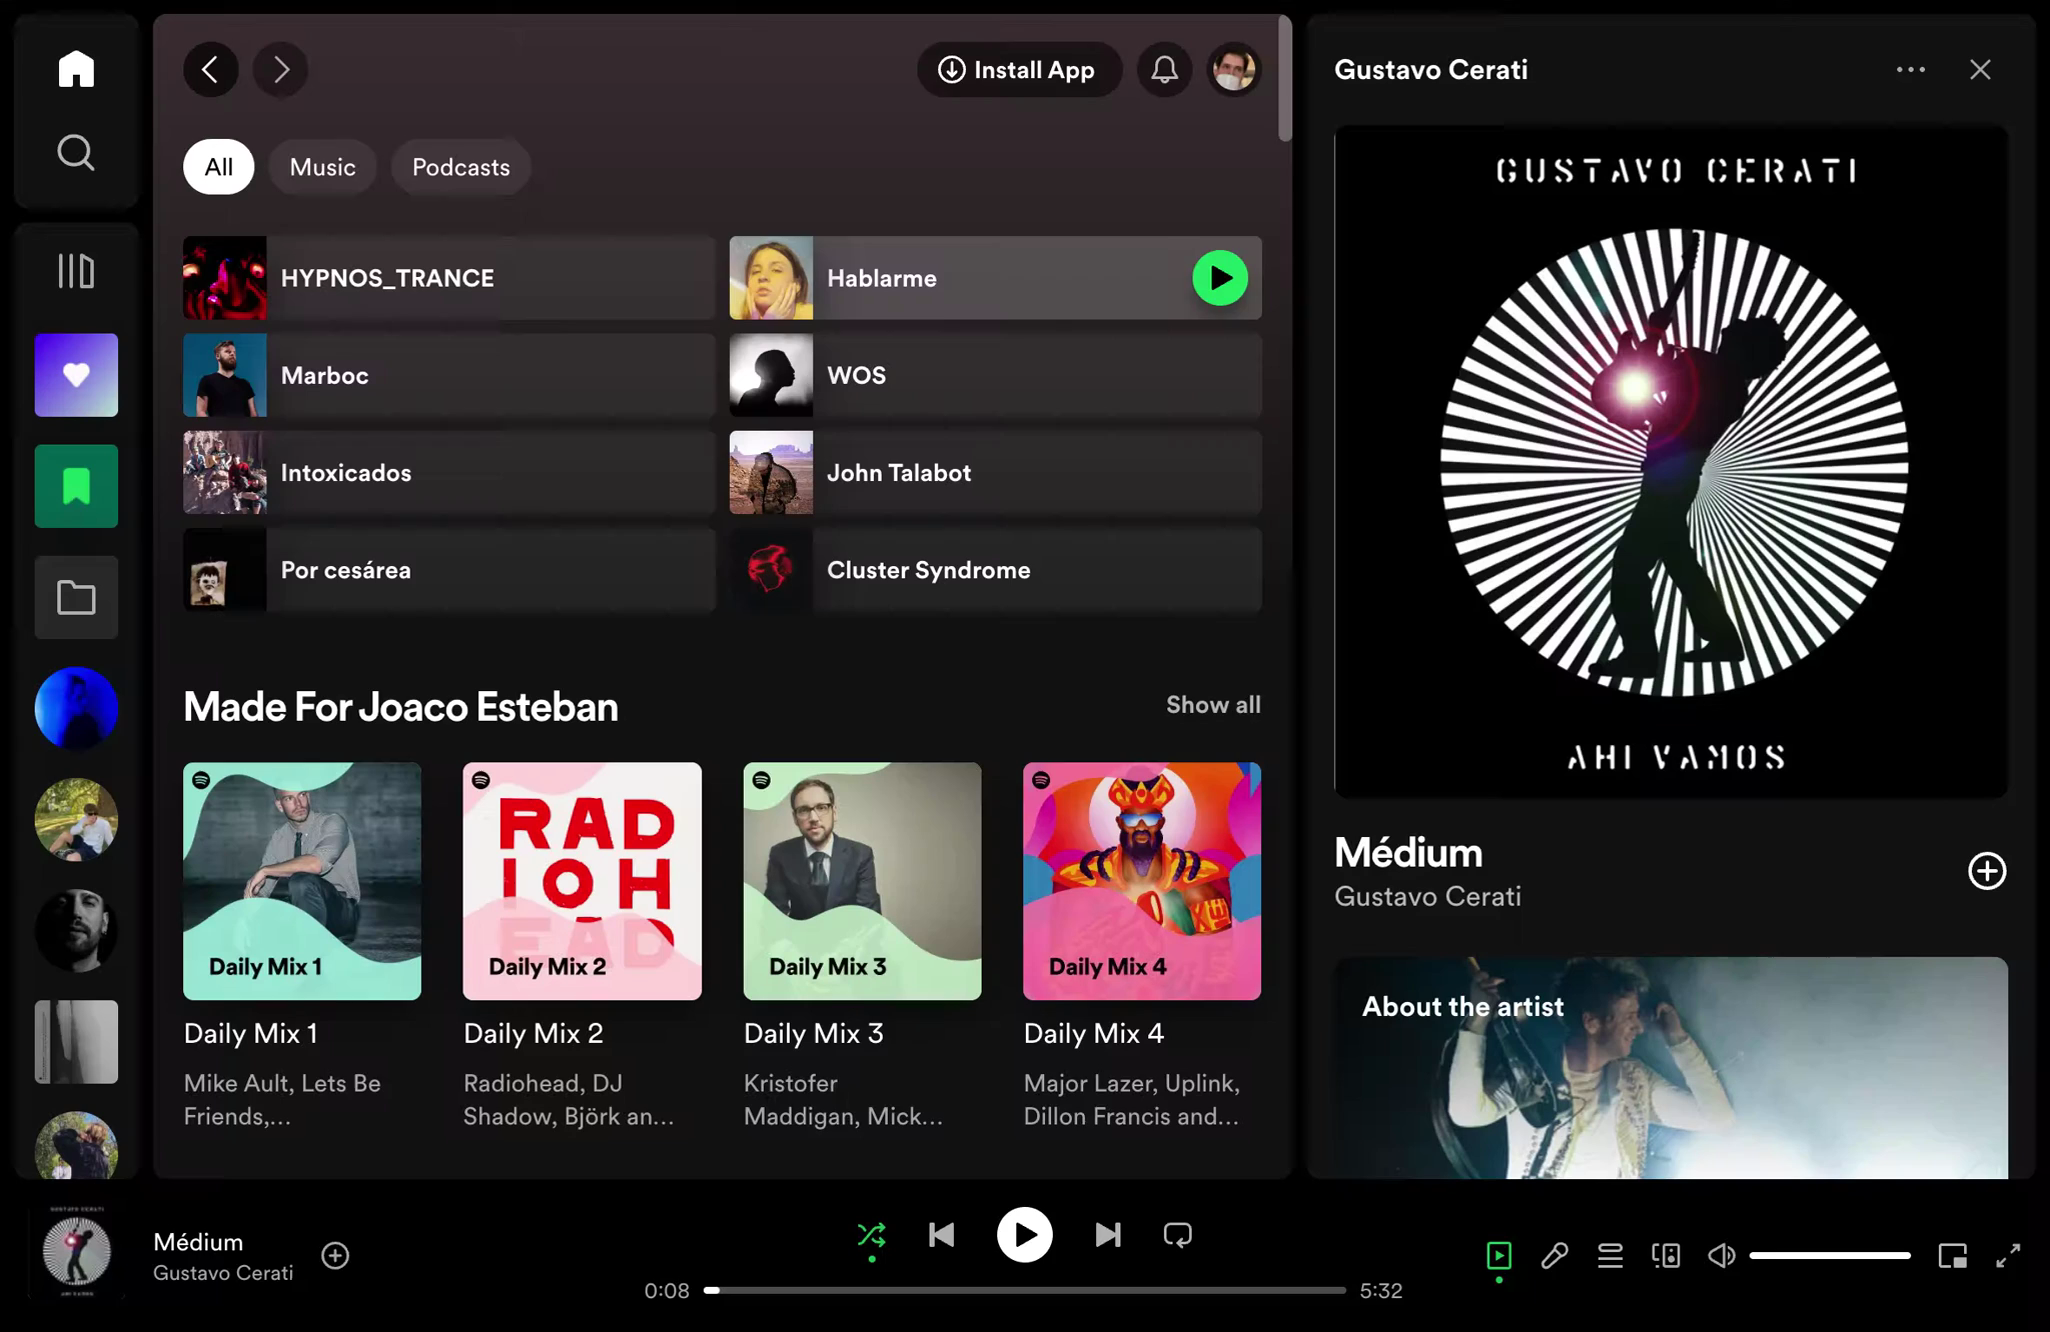
Task: Open Daily Mix 3 cover
Action: coord(862,881)
